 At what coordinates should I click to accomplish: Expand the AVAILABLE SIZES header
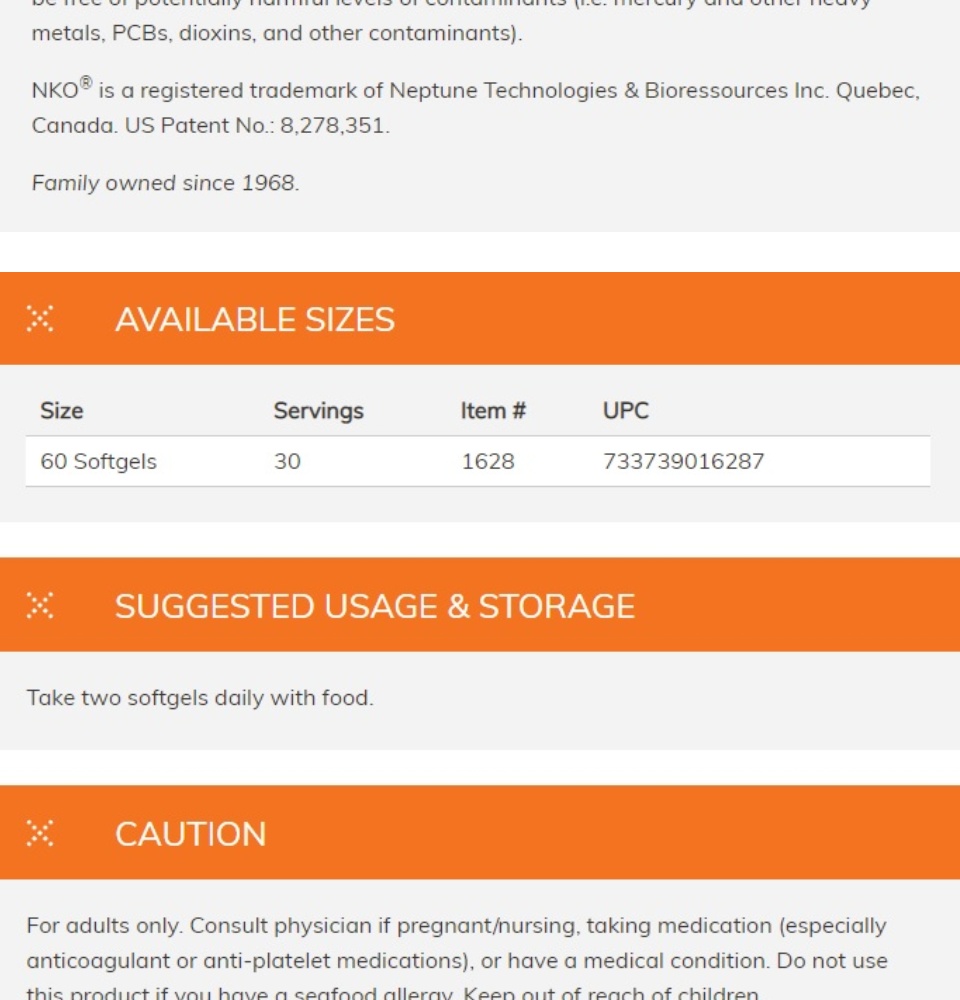pyautogui.click(x=480, y=318)
